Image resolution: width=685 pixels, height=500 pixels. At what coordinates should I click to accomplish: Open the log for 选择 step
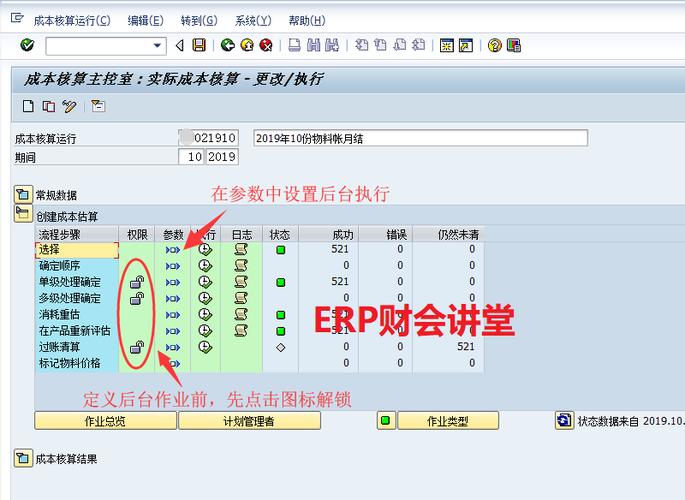point(241,250)
